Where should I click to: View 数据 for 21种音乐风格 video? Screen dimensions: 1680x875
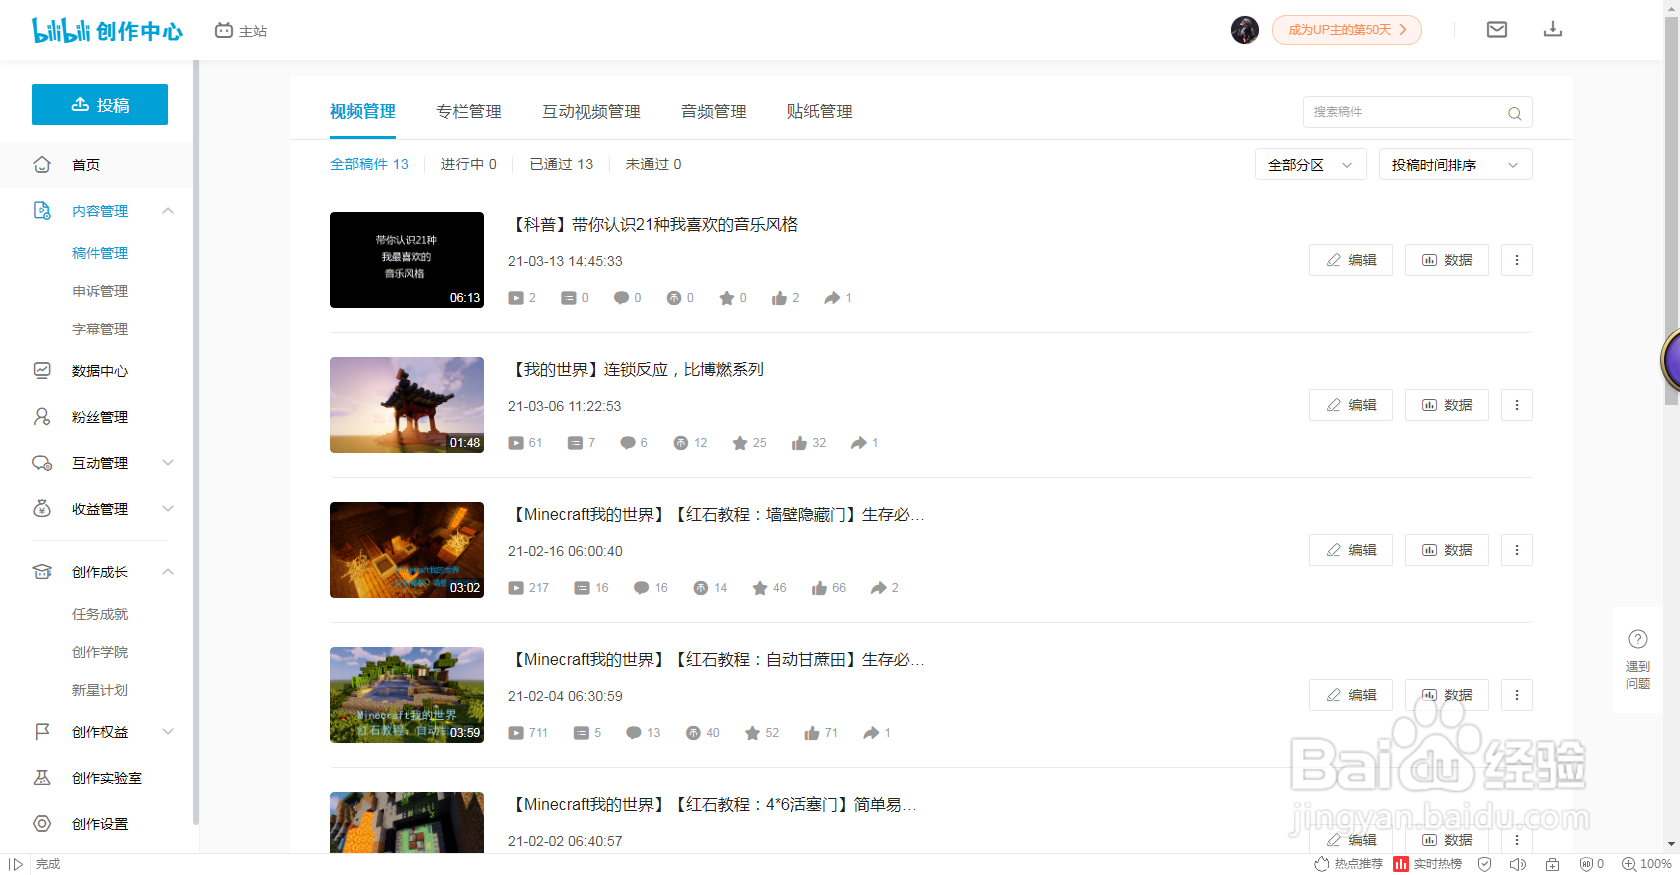1447,260
